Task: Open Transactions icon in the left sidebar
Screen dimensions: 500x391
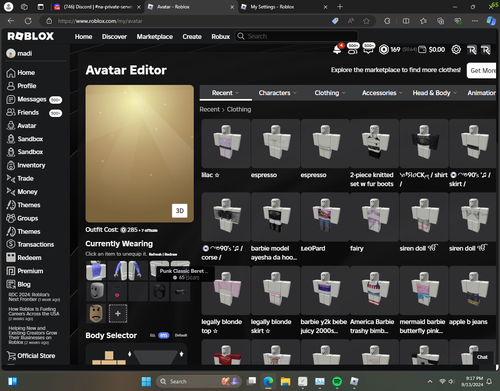Action: 11,244
